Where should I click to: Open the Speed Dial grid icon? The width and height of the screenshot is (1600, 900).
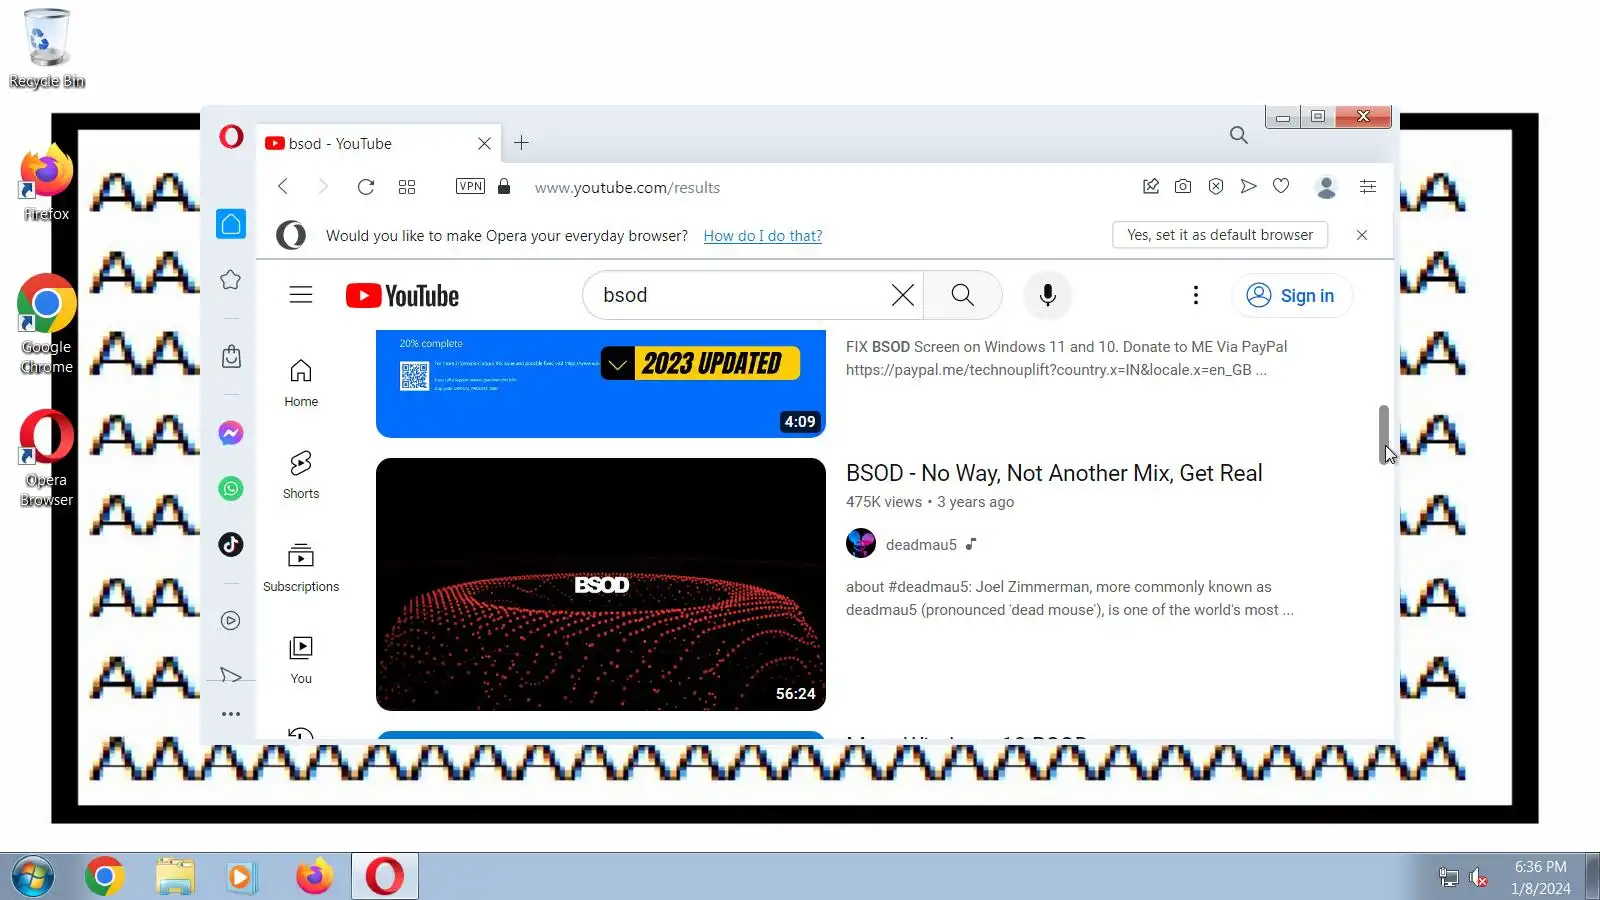click(x=407, y=187)
